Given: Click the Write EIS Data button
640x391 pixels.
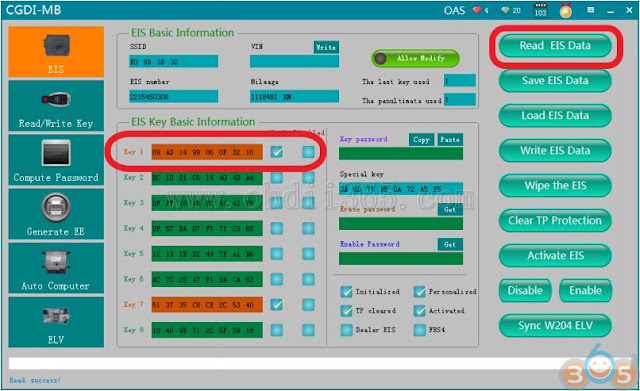Looking at the screenshot, I should tap(555, 151).
